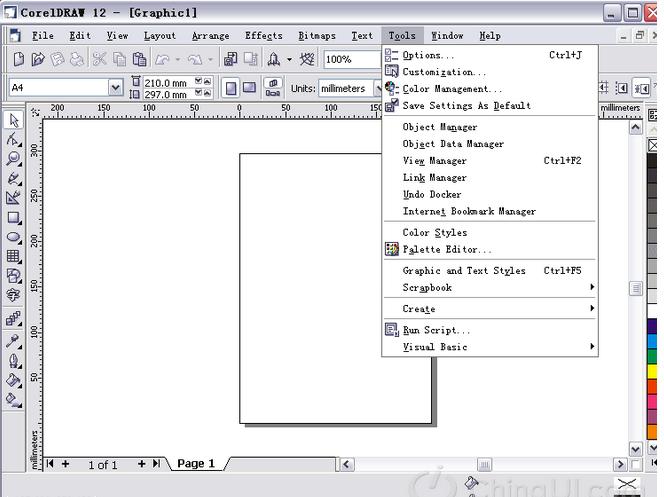Set page to landscape orientation
The height and width of the screenshot is (497, 664).
pyautogui.click(x=249, y=88)
